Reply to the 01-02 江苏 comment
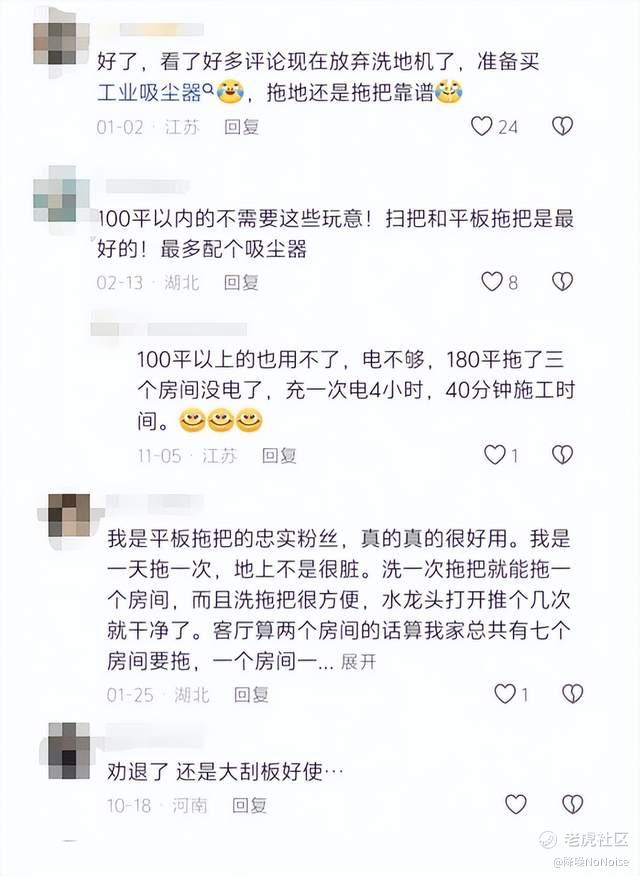 coord(241,127)
